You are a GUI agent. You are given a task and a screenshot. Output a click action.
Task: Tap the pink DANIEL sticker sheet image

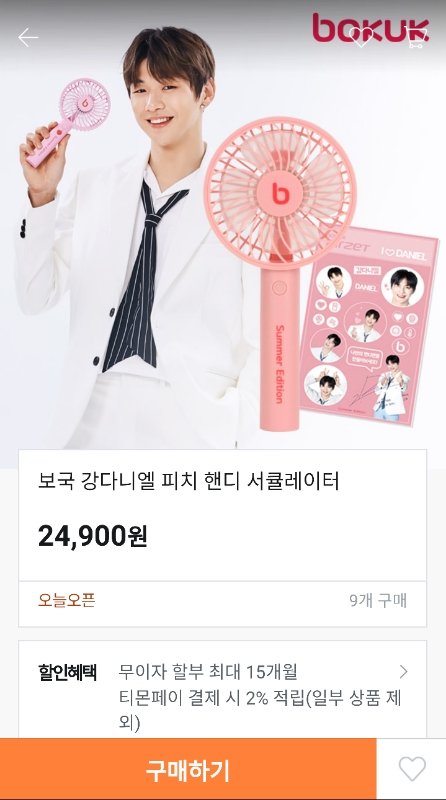pyautogui.click(x=369, y=328)
